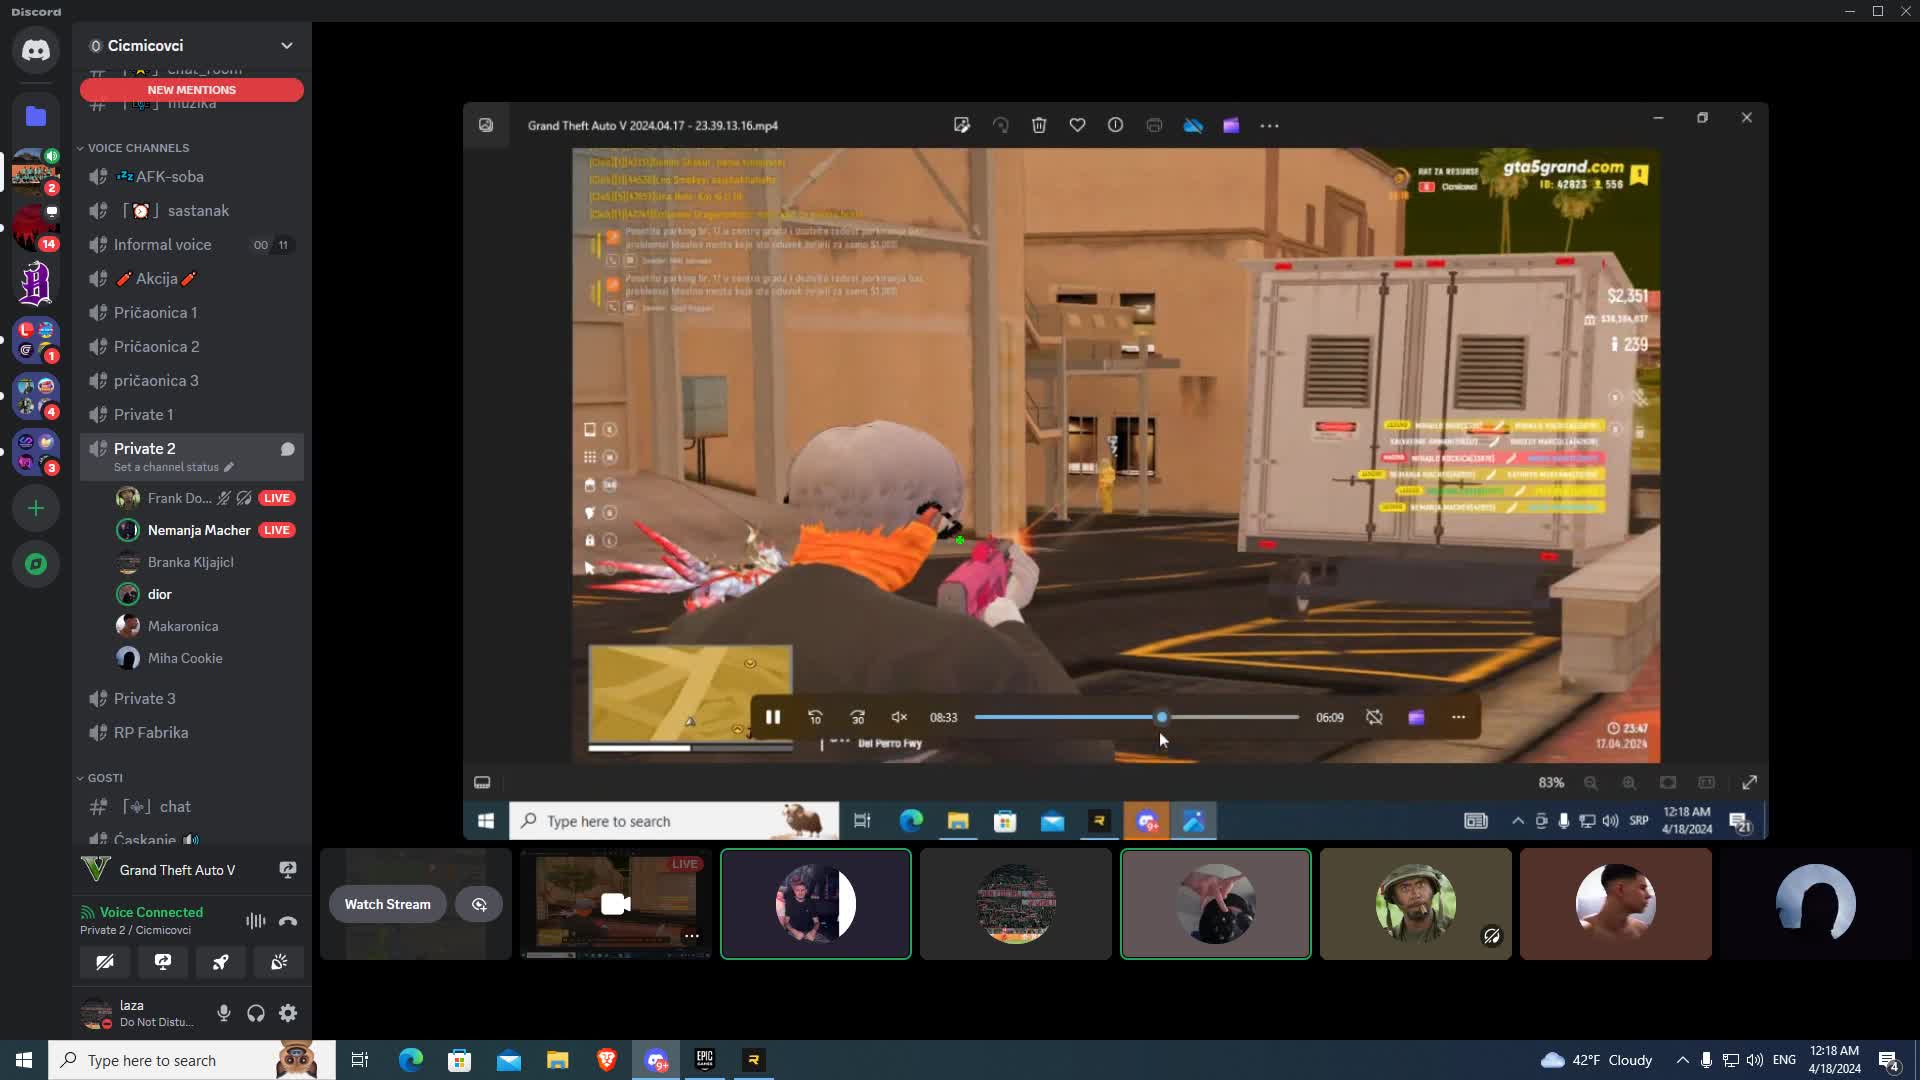Zoom in on the Photos viewer
Screen dimensions: 1920x1080
[x=1629, y=782]
